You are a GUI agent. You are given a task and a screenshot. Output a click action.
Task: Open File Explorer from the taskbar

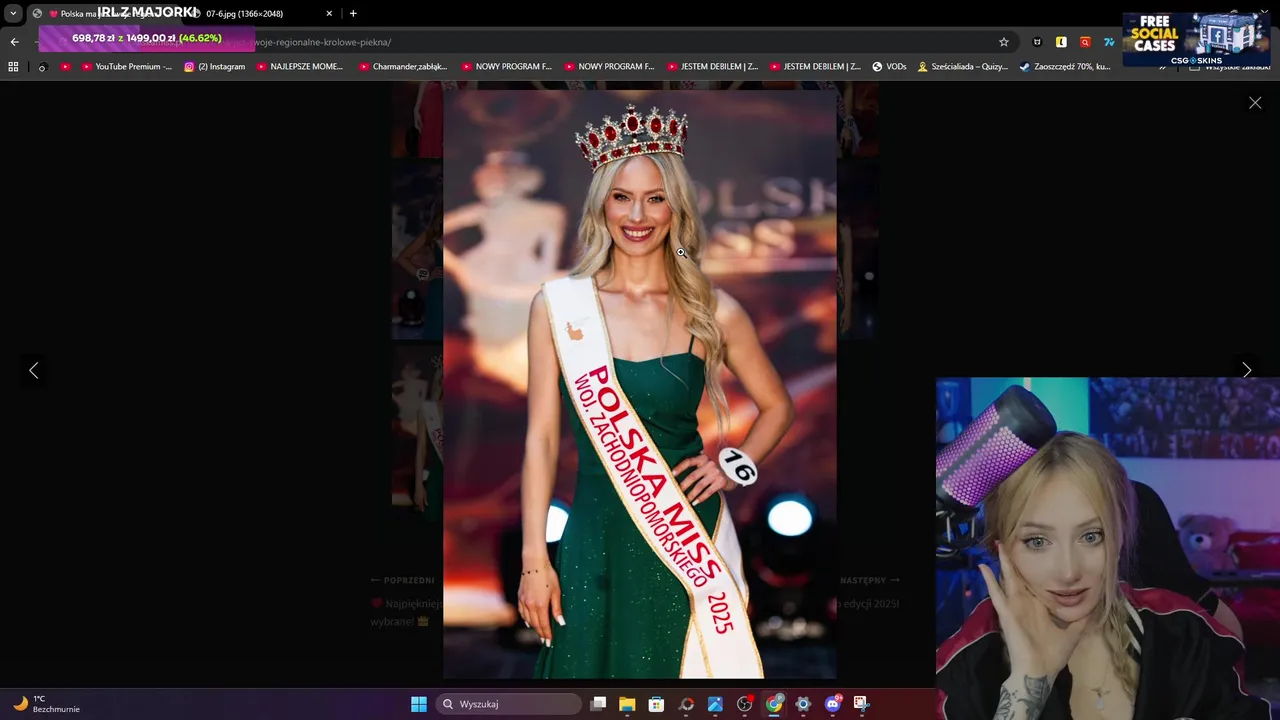pos(627,704)
